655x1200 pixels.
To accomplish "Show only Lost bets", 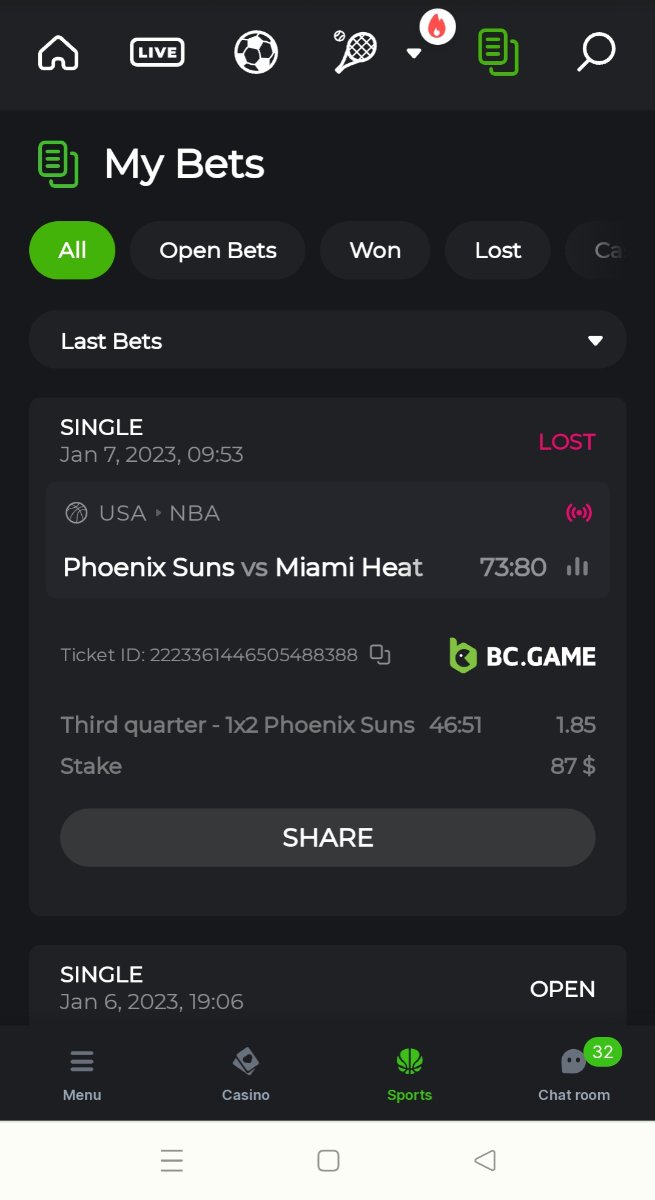I will [x=498, y=250].
